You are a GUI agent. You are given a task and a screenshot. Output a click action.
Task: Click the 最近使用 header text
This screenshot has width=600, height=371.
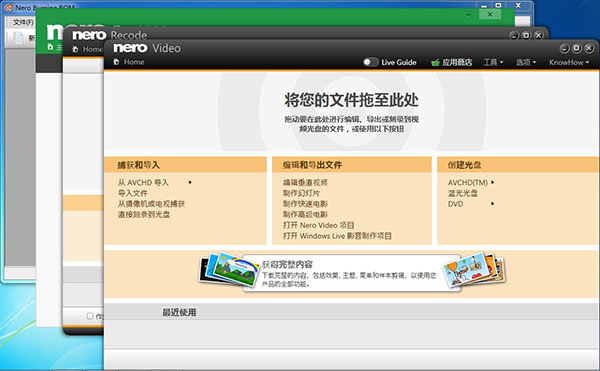point(179,312)
